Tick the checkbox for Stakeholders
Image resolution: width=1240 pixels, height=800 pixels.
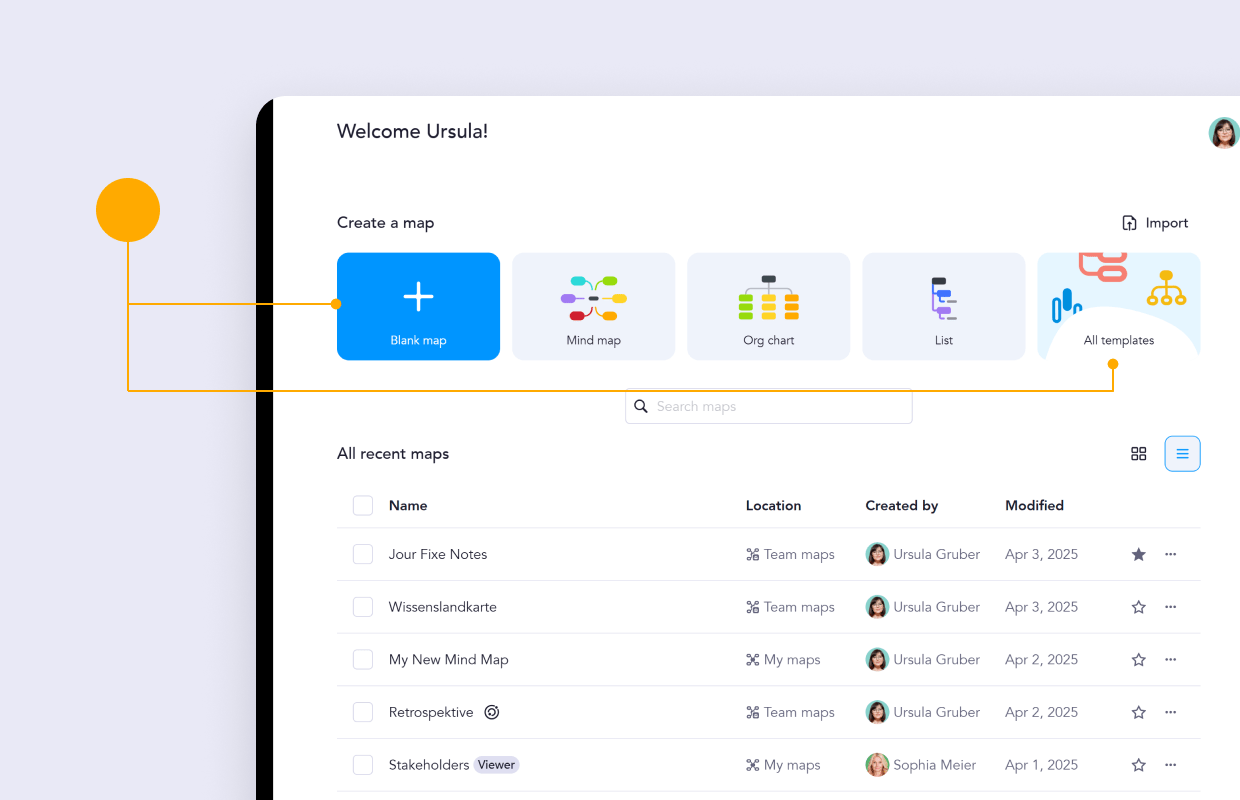click(x=363, y=764)
